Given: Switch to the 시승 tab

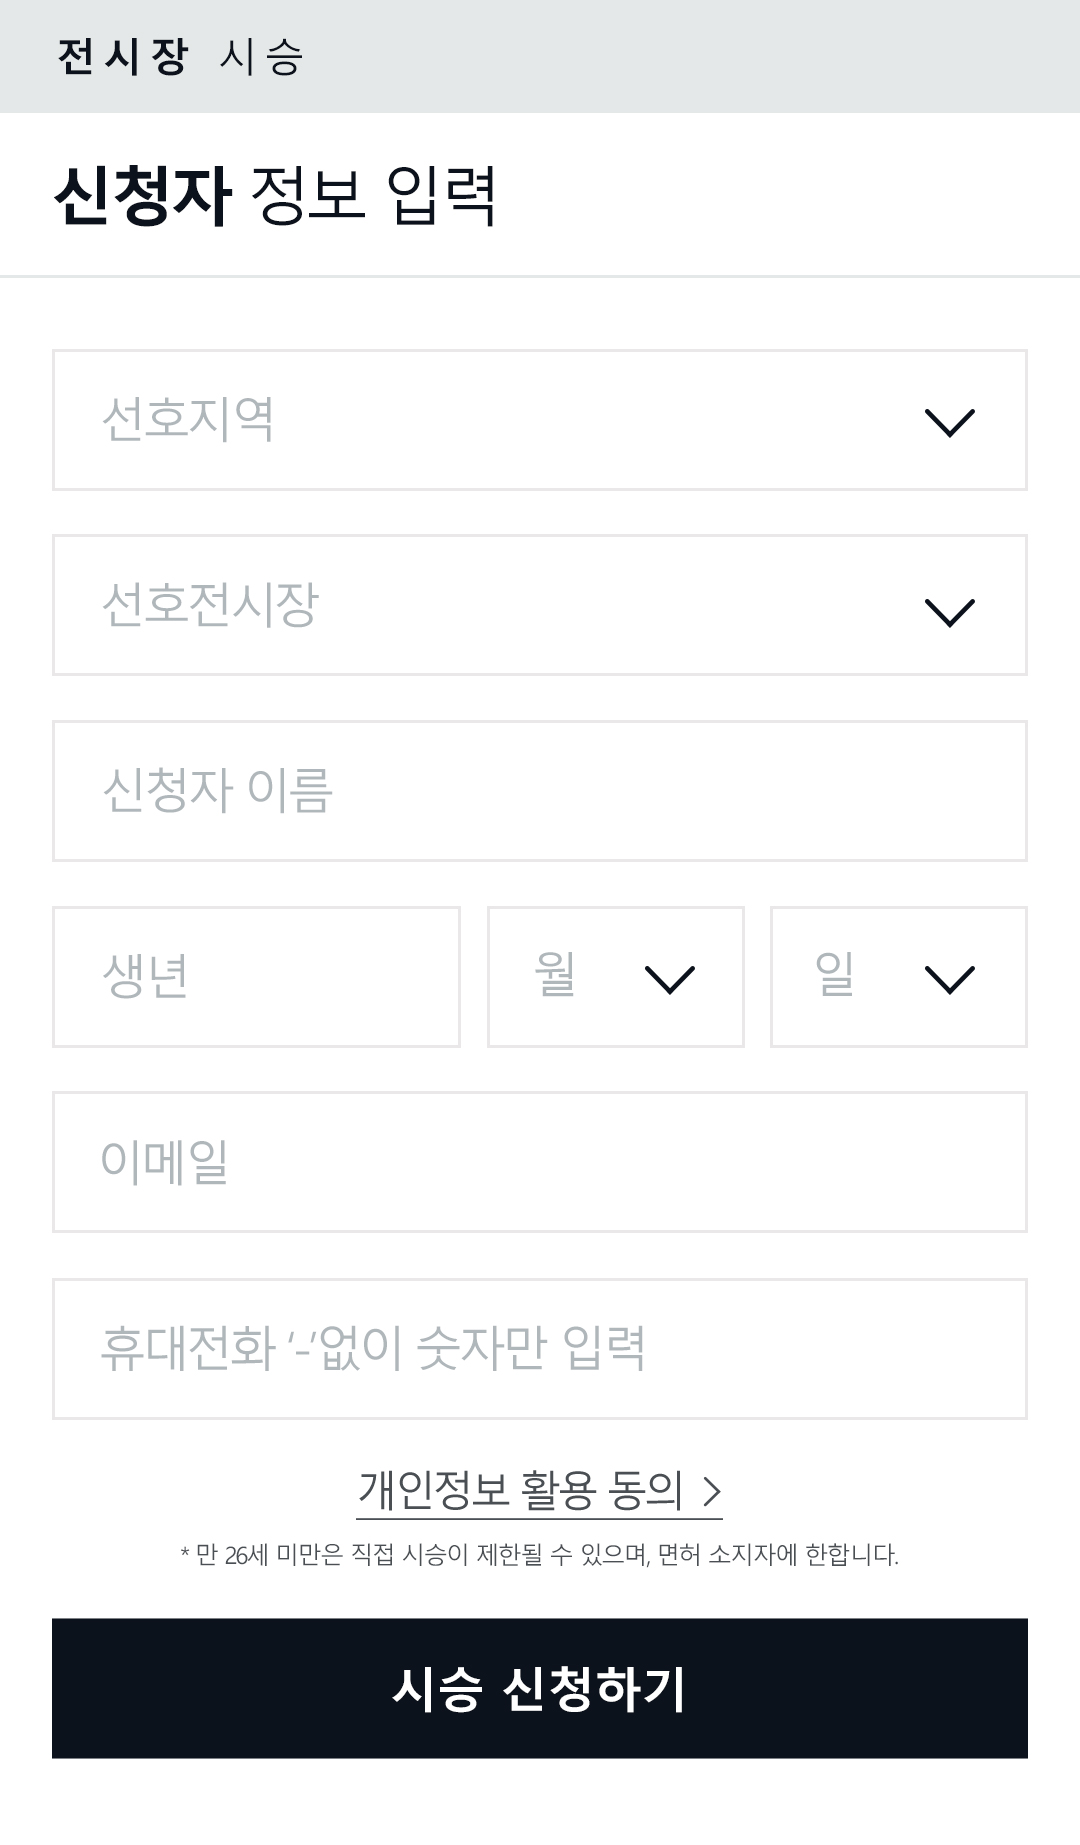Looking at the screenshot, I should coord(261,57).
